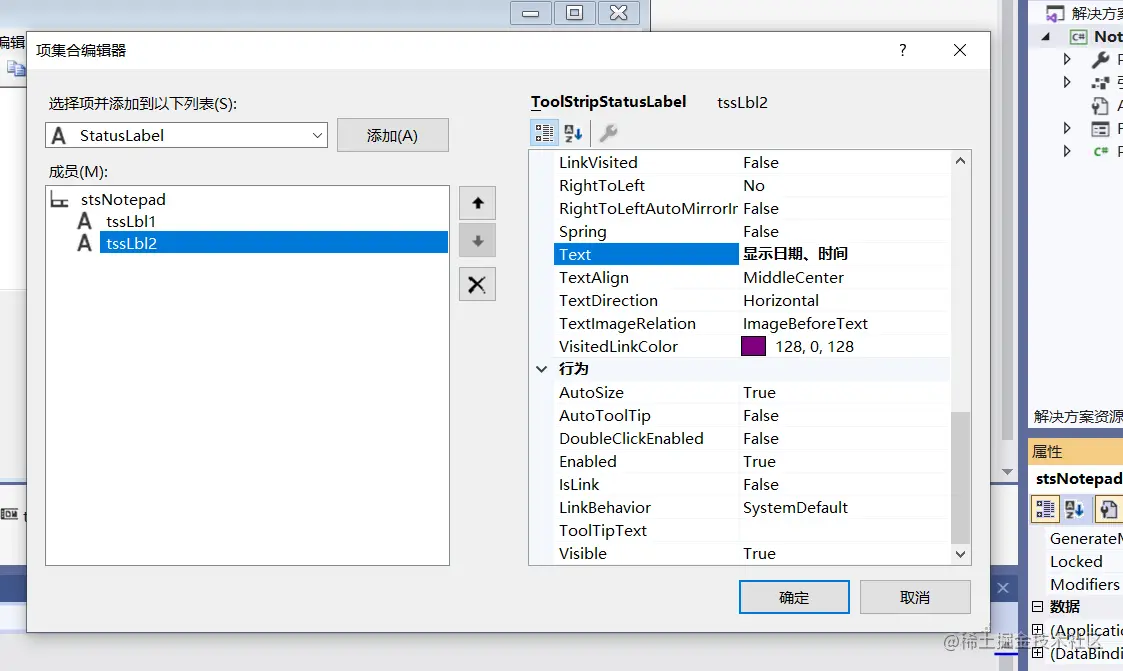Select the Enabled property row
Image resolution: width=1123 pixels, height=671 pixels.
pyautogui.click(x=752, y=461)
